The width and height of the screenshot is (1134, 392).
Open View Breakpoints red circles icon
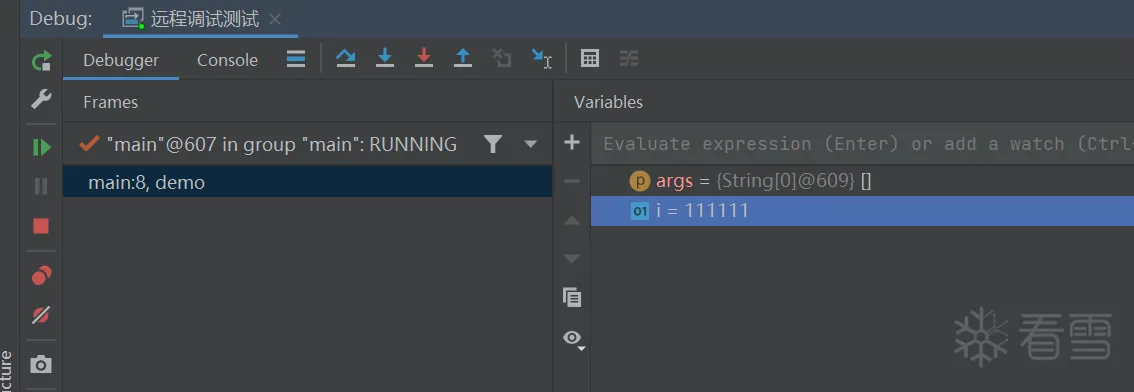(41, 276)
